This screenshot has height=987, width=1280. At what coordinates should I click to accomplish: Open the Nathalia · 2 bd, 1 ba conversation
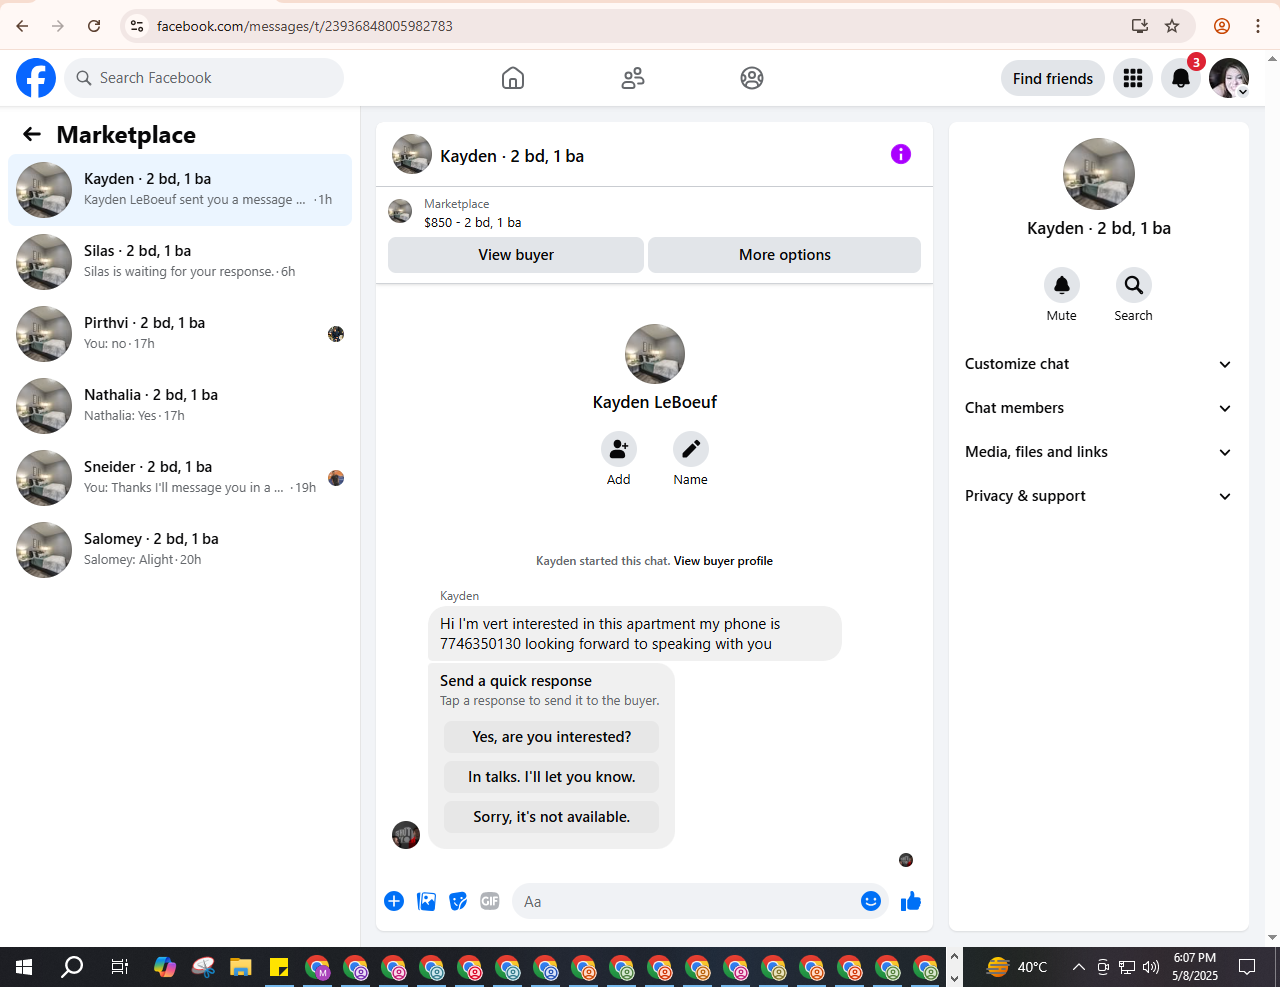point(180,406)
